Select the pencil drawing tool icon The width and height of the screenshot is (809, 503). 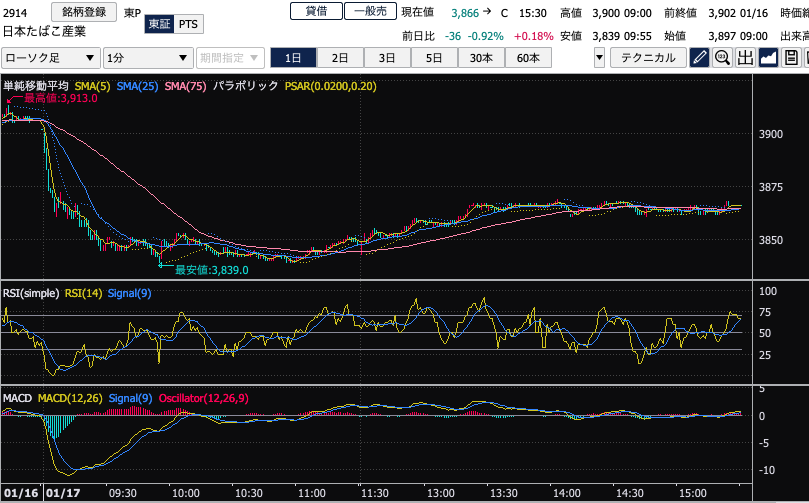700,57
